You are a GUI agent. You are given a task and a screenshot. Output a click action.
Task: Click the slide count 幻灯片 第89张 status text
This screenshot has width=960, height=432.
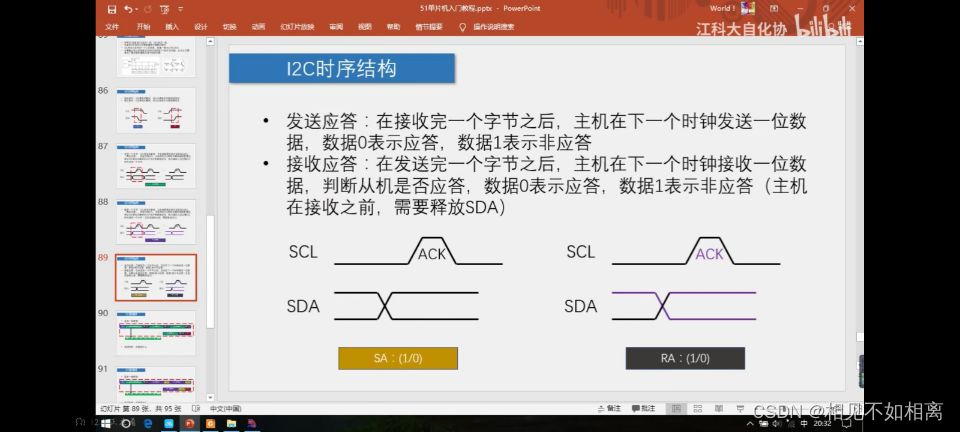[140, 408]
